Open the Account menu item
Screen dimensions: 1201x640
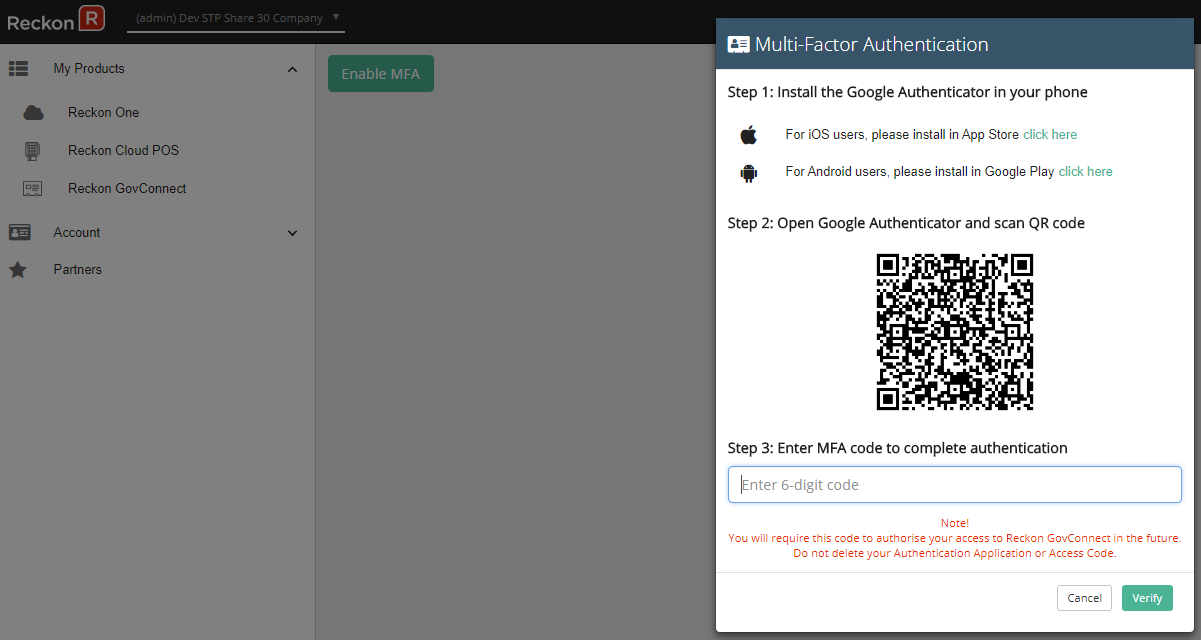77,232
